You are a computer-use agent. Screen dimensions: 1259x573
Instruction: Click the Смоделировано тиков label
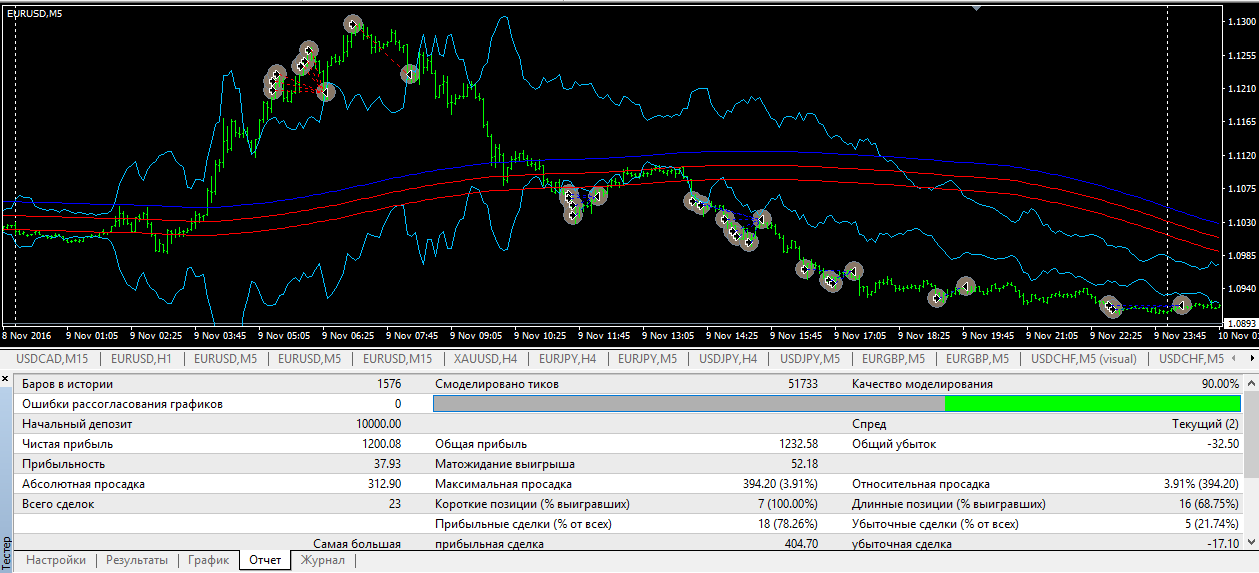tap(497, 383)
